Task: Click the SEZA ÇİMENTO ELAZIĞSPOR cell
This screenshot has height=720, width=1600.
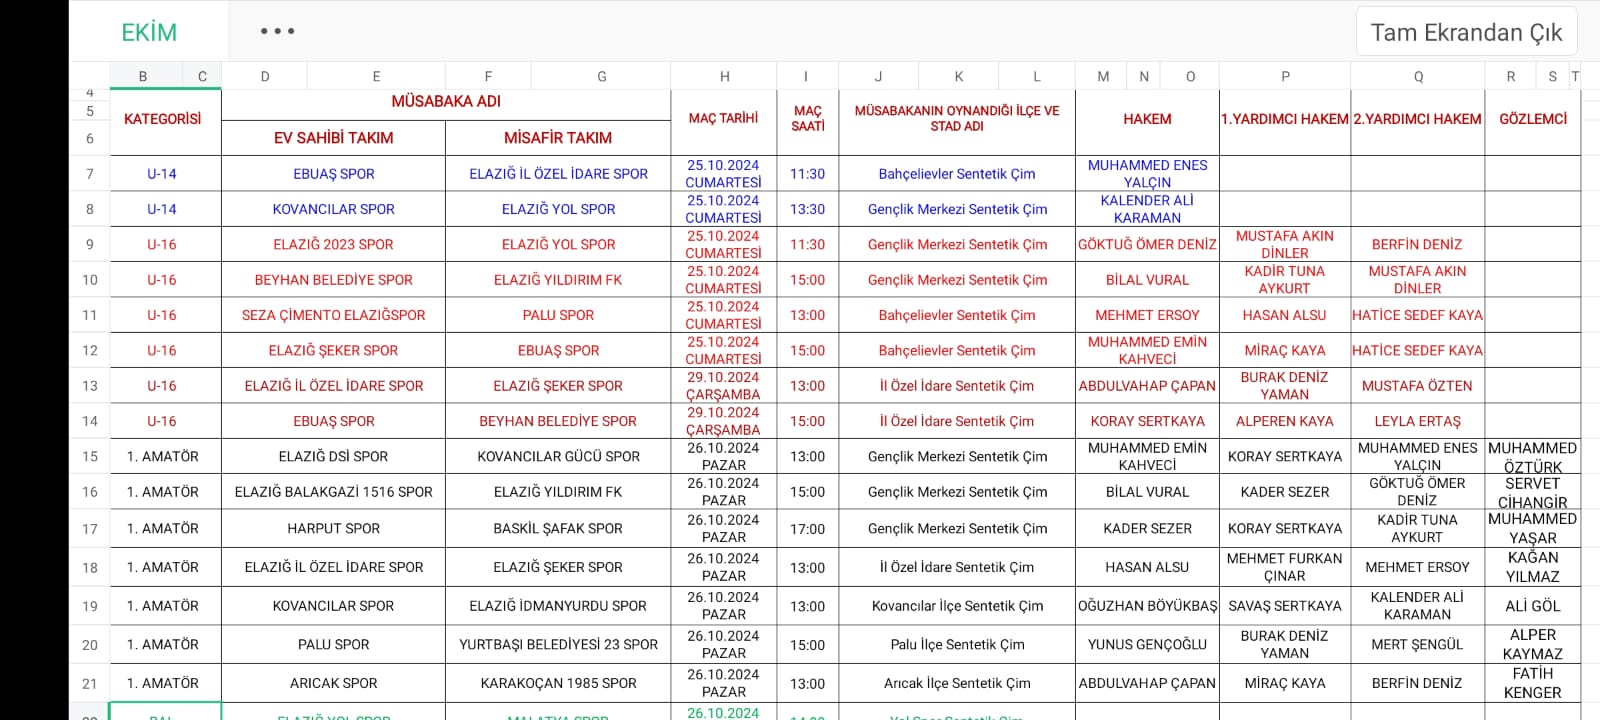Action: click(x=333, y=315)
